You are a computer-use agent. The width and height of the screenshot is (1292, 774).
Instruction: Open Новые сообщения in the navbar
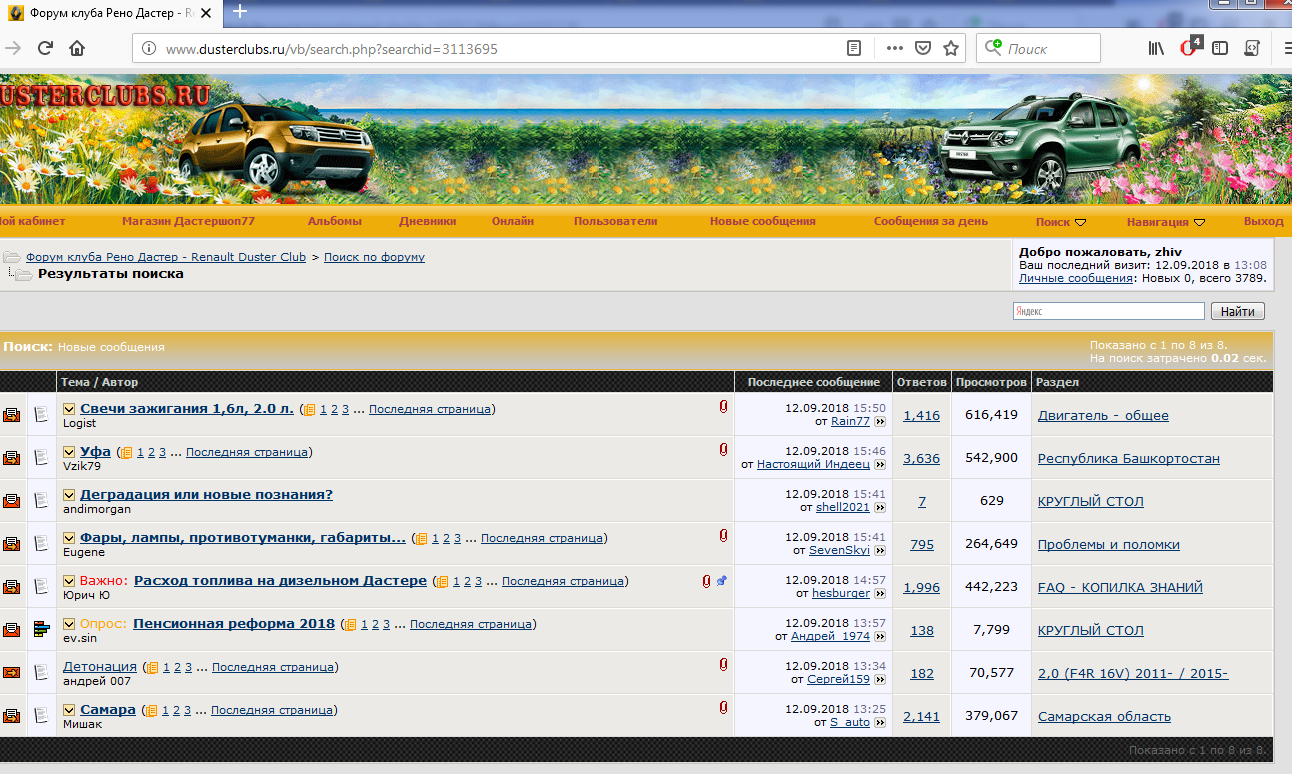(x=763, y=221)
